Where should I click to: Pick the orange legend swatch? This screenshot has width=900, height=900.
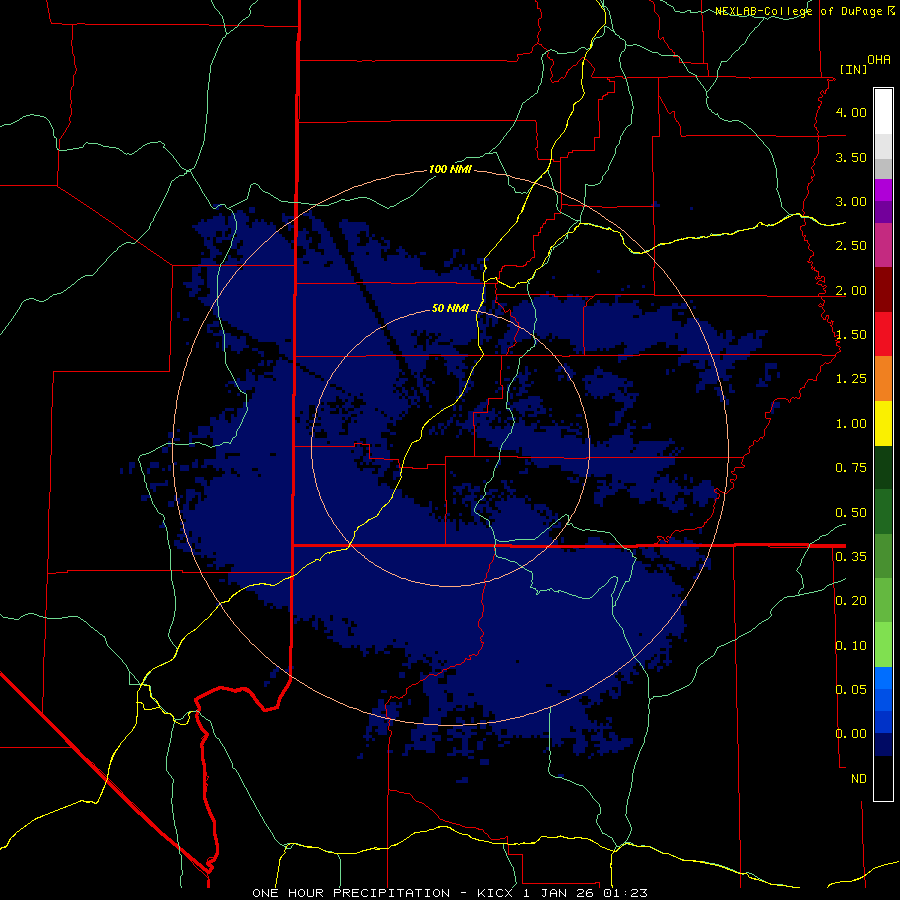[883, 379]
